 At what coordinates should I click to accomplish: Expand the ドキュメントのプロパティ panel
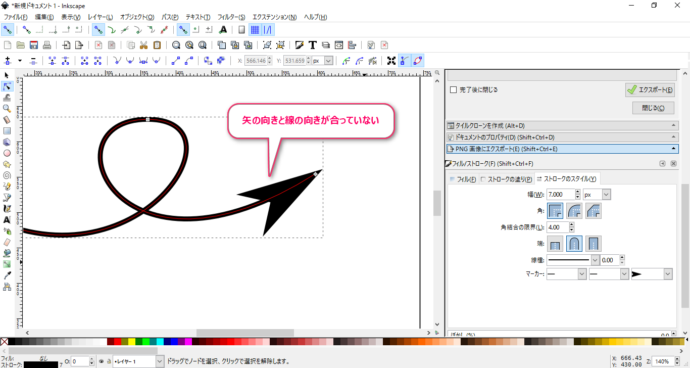click(x=562, y=137)
